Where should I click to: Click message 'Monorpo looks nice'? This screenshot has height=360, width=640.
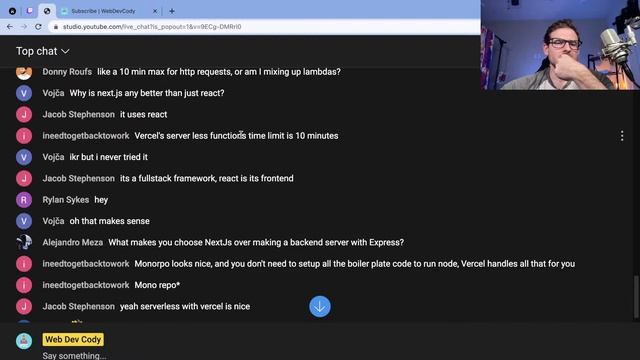pos(355,264)
